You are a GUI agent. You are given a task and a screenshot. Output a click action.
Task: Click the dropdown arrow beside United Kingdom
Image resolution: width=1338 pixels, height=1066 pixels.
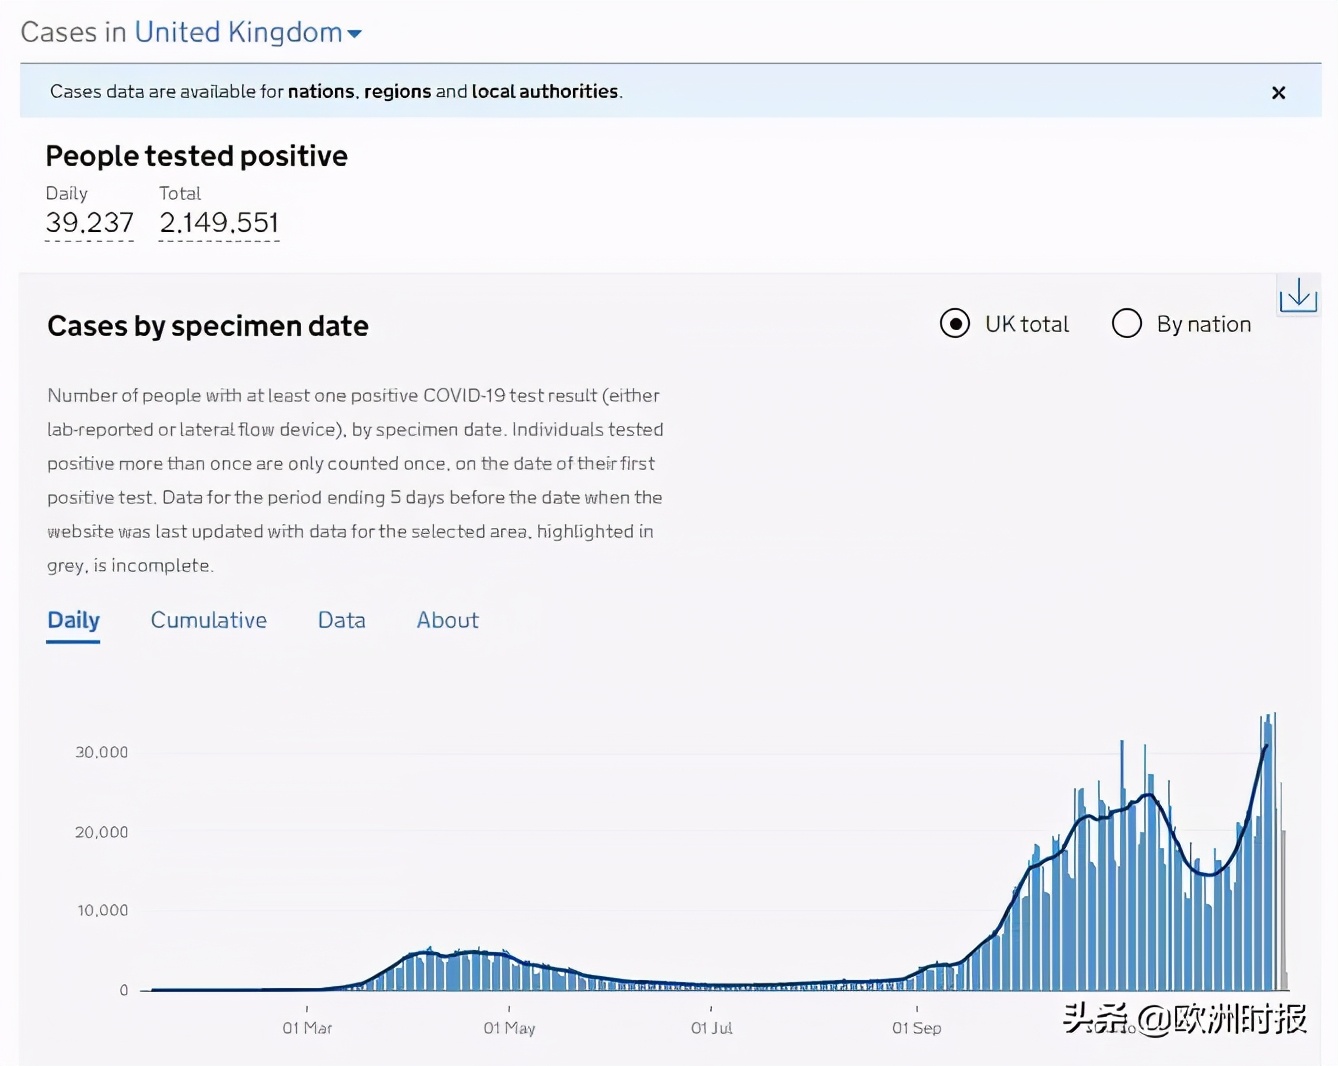(x=354, y=34)
